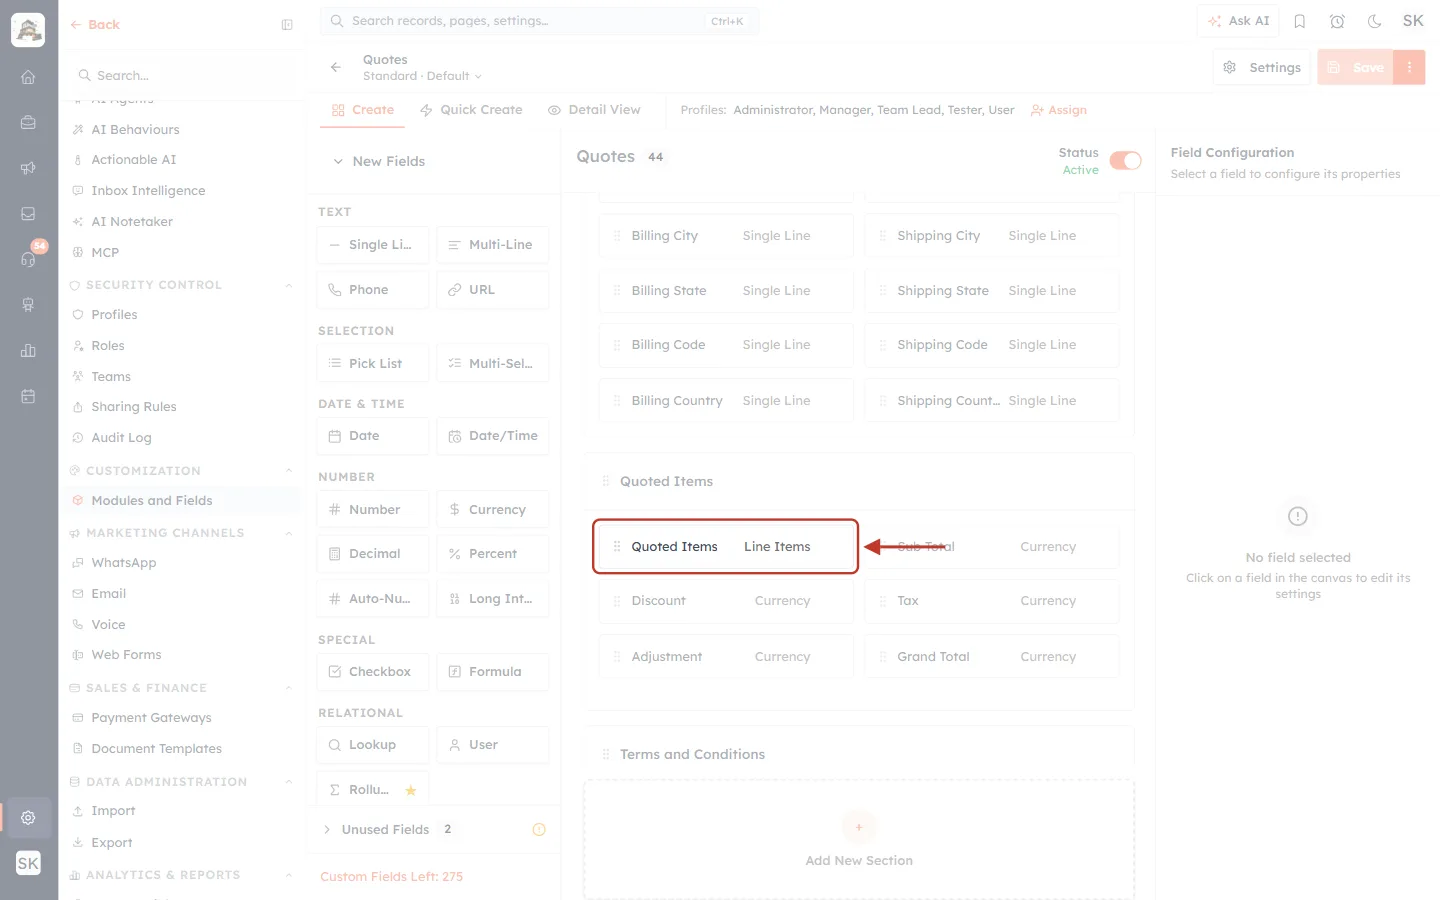This screenshot has width=1440, height=900.
Task: Collapse the Marketing Channels sidebar group
Action: pyautogui.click(x=289, y=533)
